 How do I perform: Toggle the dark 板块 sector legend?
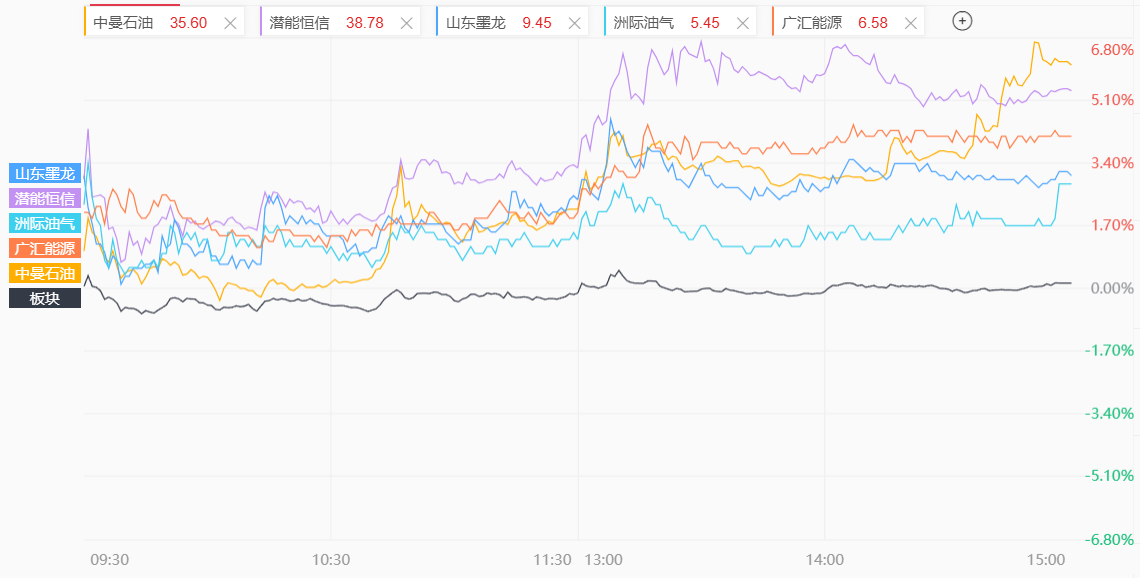tap(45, 298)
